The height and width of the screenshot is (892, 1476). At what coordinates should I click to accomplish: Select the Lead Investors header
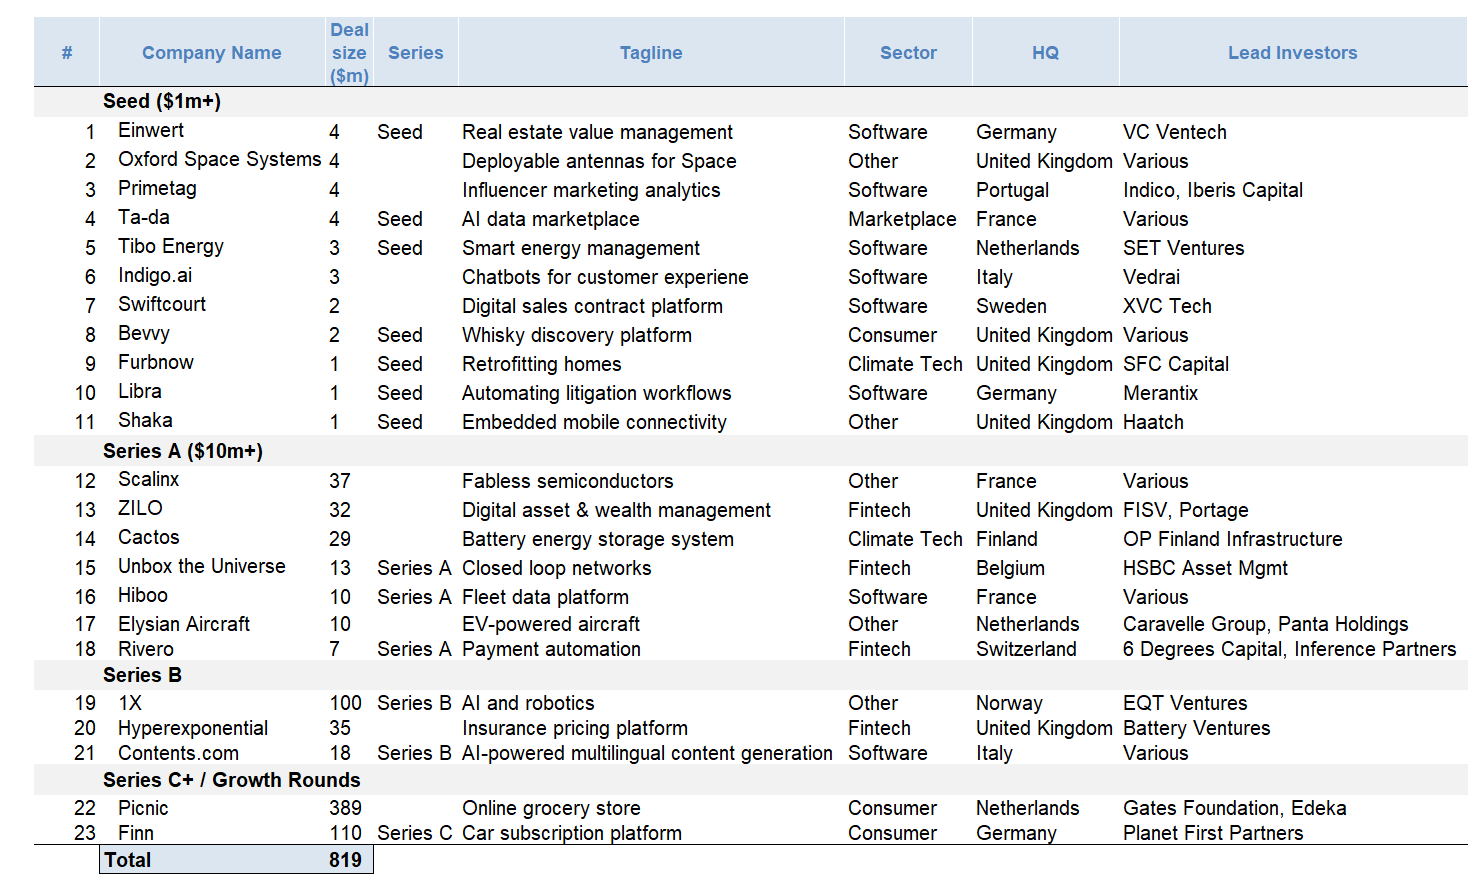[1292, 53]
